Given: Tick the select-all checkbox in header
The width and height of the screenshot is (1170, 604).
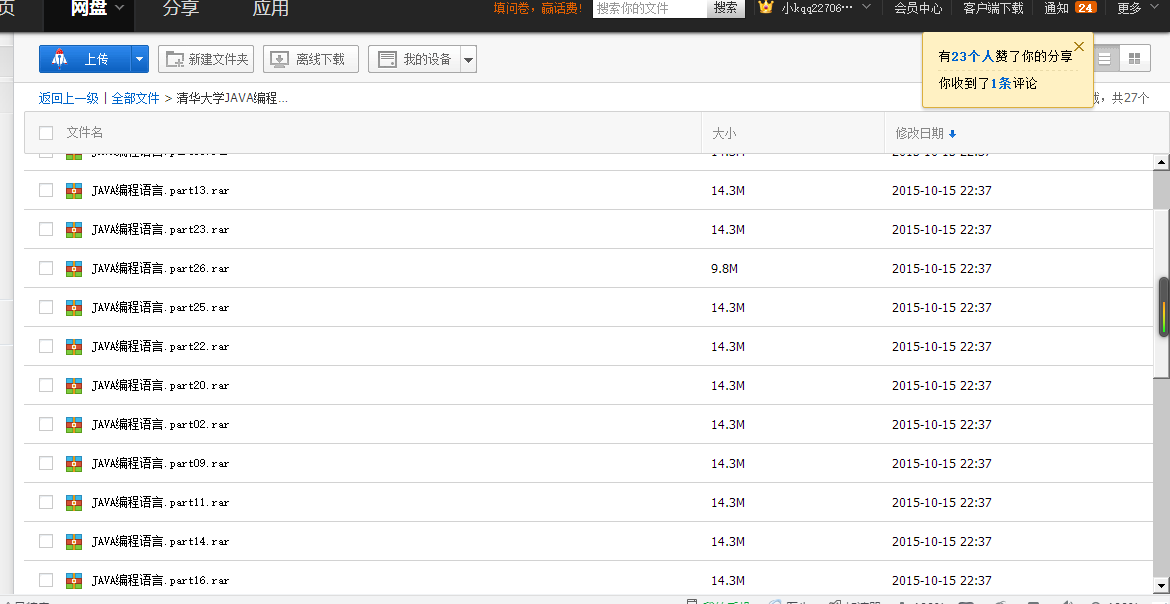Looking at the screenshot, I should [46, 133].
